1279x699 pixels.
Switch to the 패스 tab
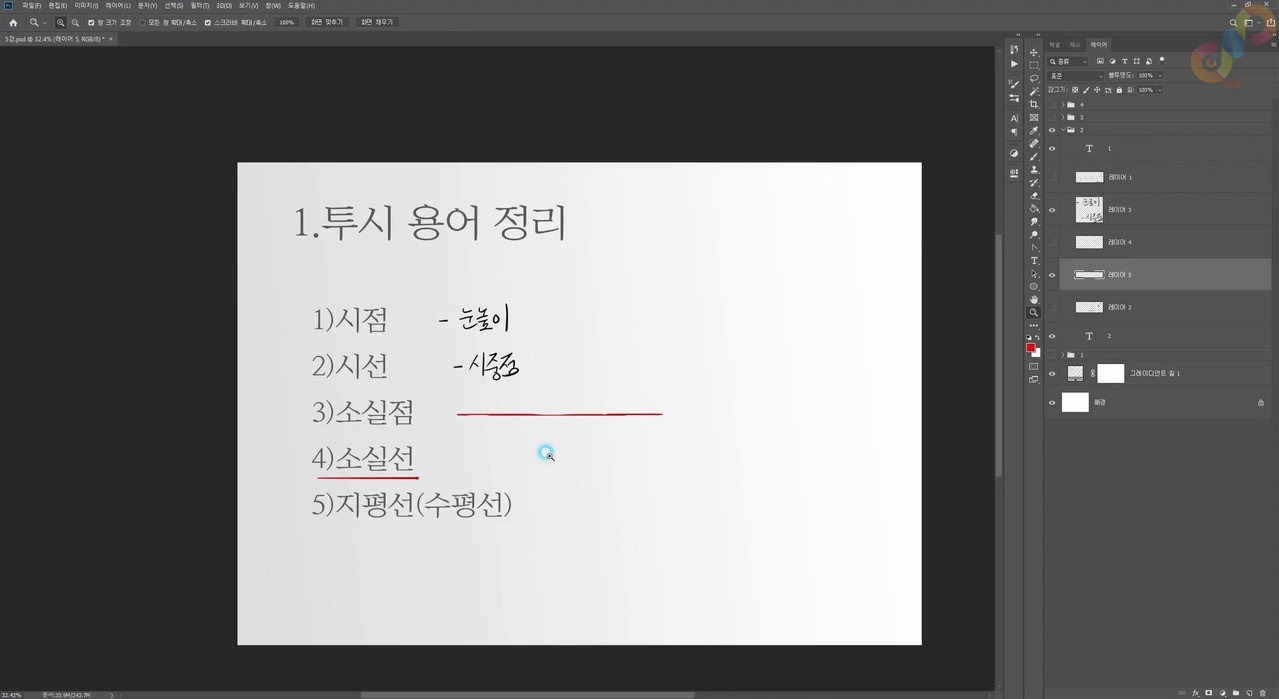tap(1075, 45)
